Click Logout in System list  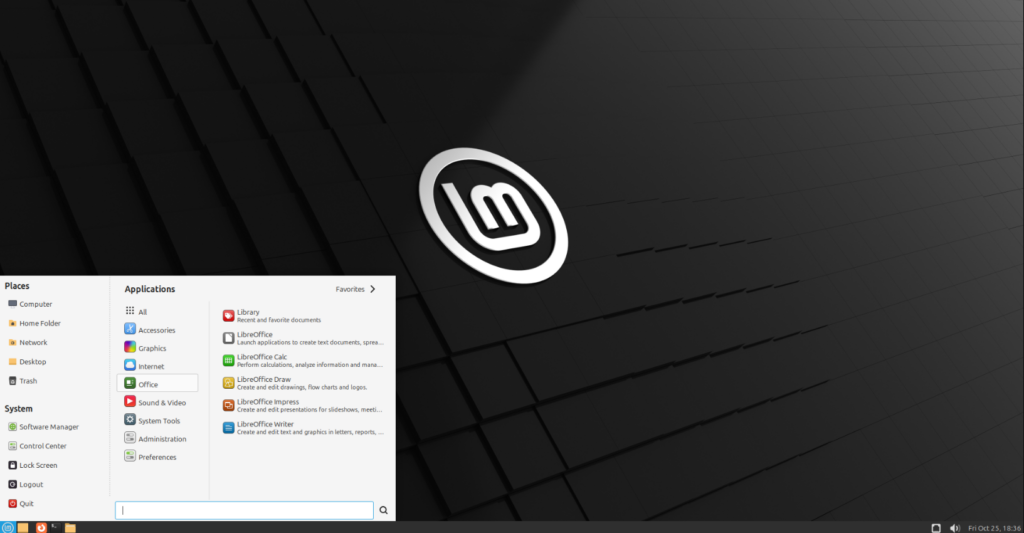click(x=26, y=484)
